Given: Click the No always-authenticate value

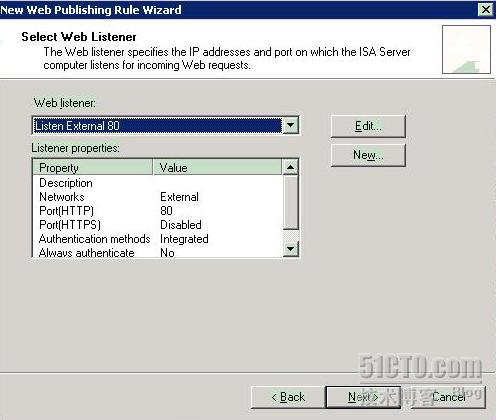Looking at the screenshot, I should pyautogui.click(x=167, y=253).
